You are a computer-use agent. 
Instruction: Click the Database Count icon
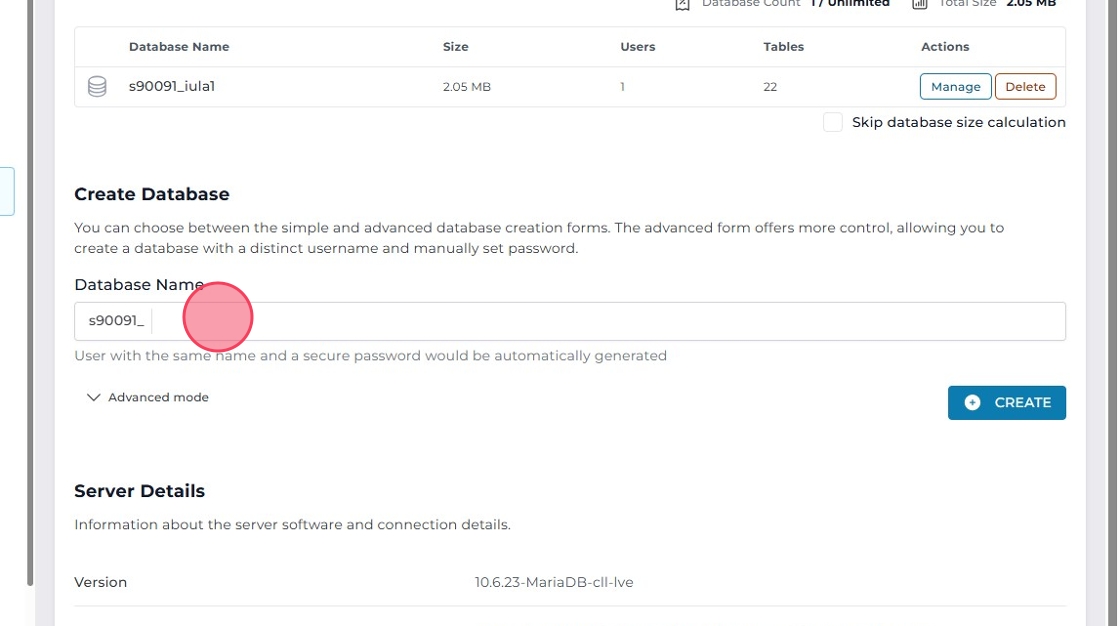tap(683, 4)
